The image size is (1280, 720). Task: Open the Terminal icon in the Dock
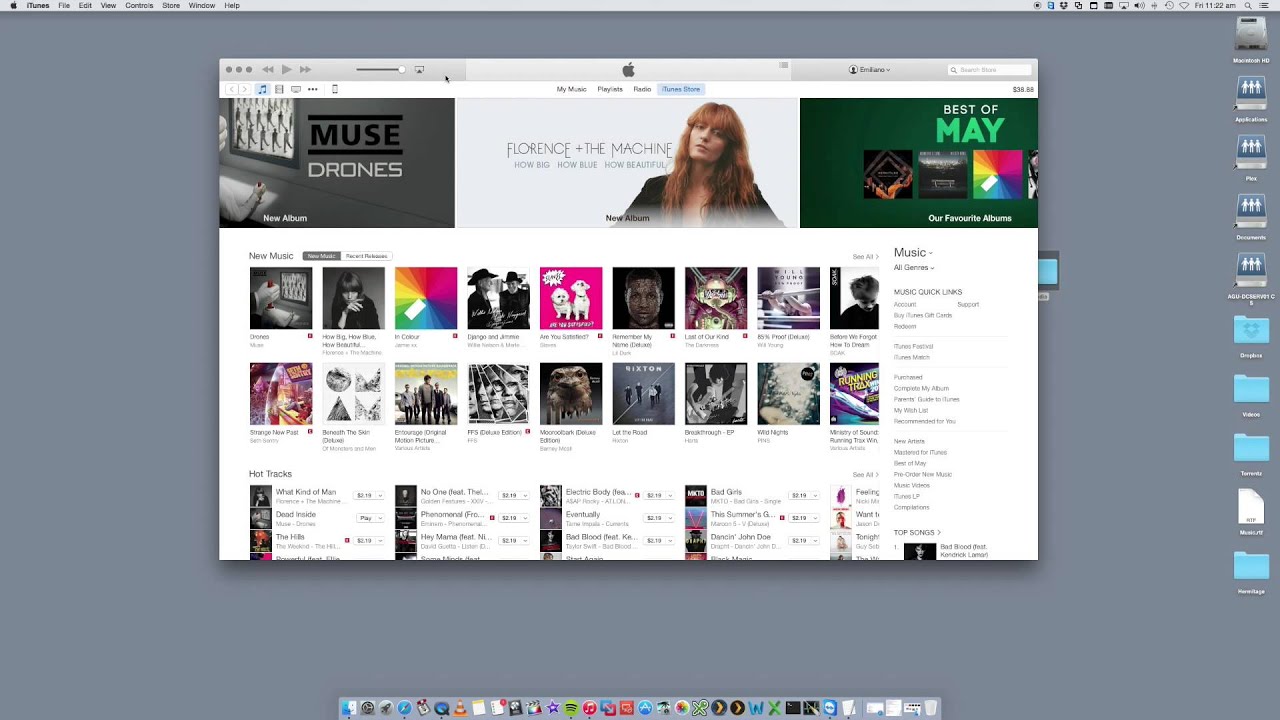[793, 708]
